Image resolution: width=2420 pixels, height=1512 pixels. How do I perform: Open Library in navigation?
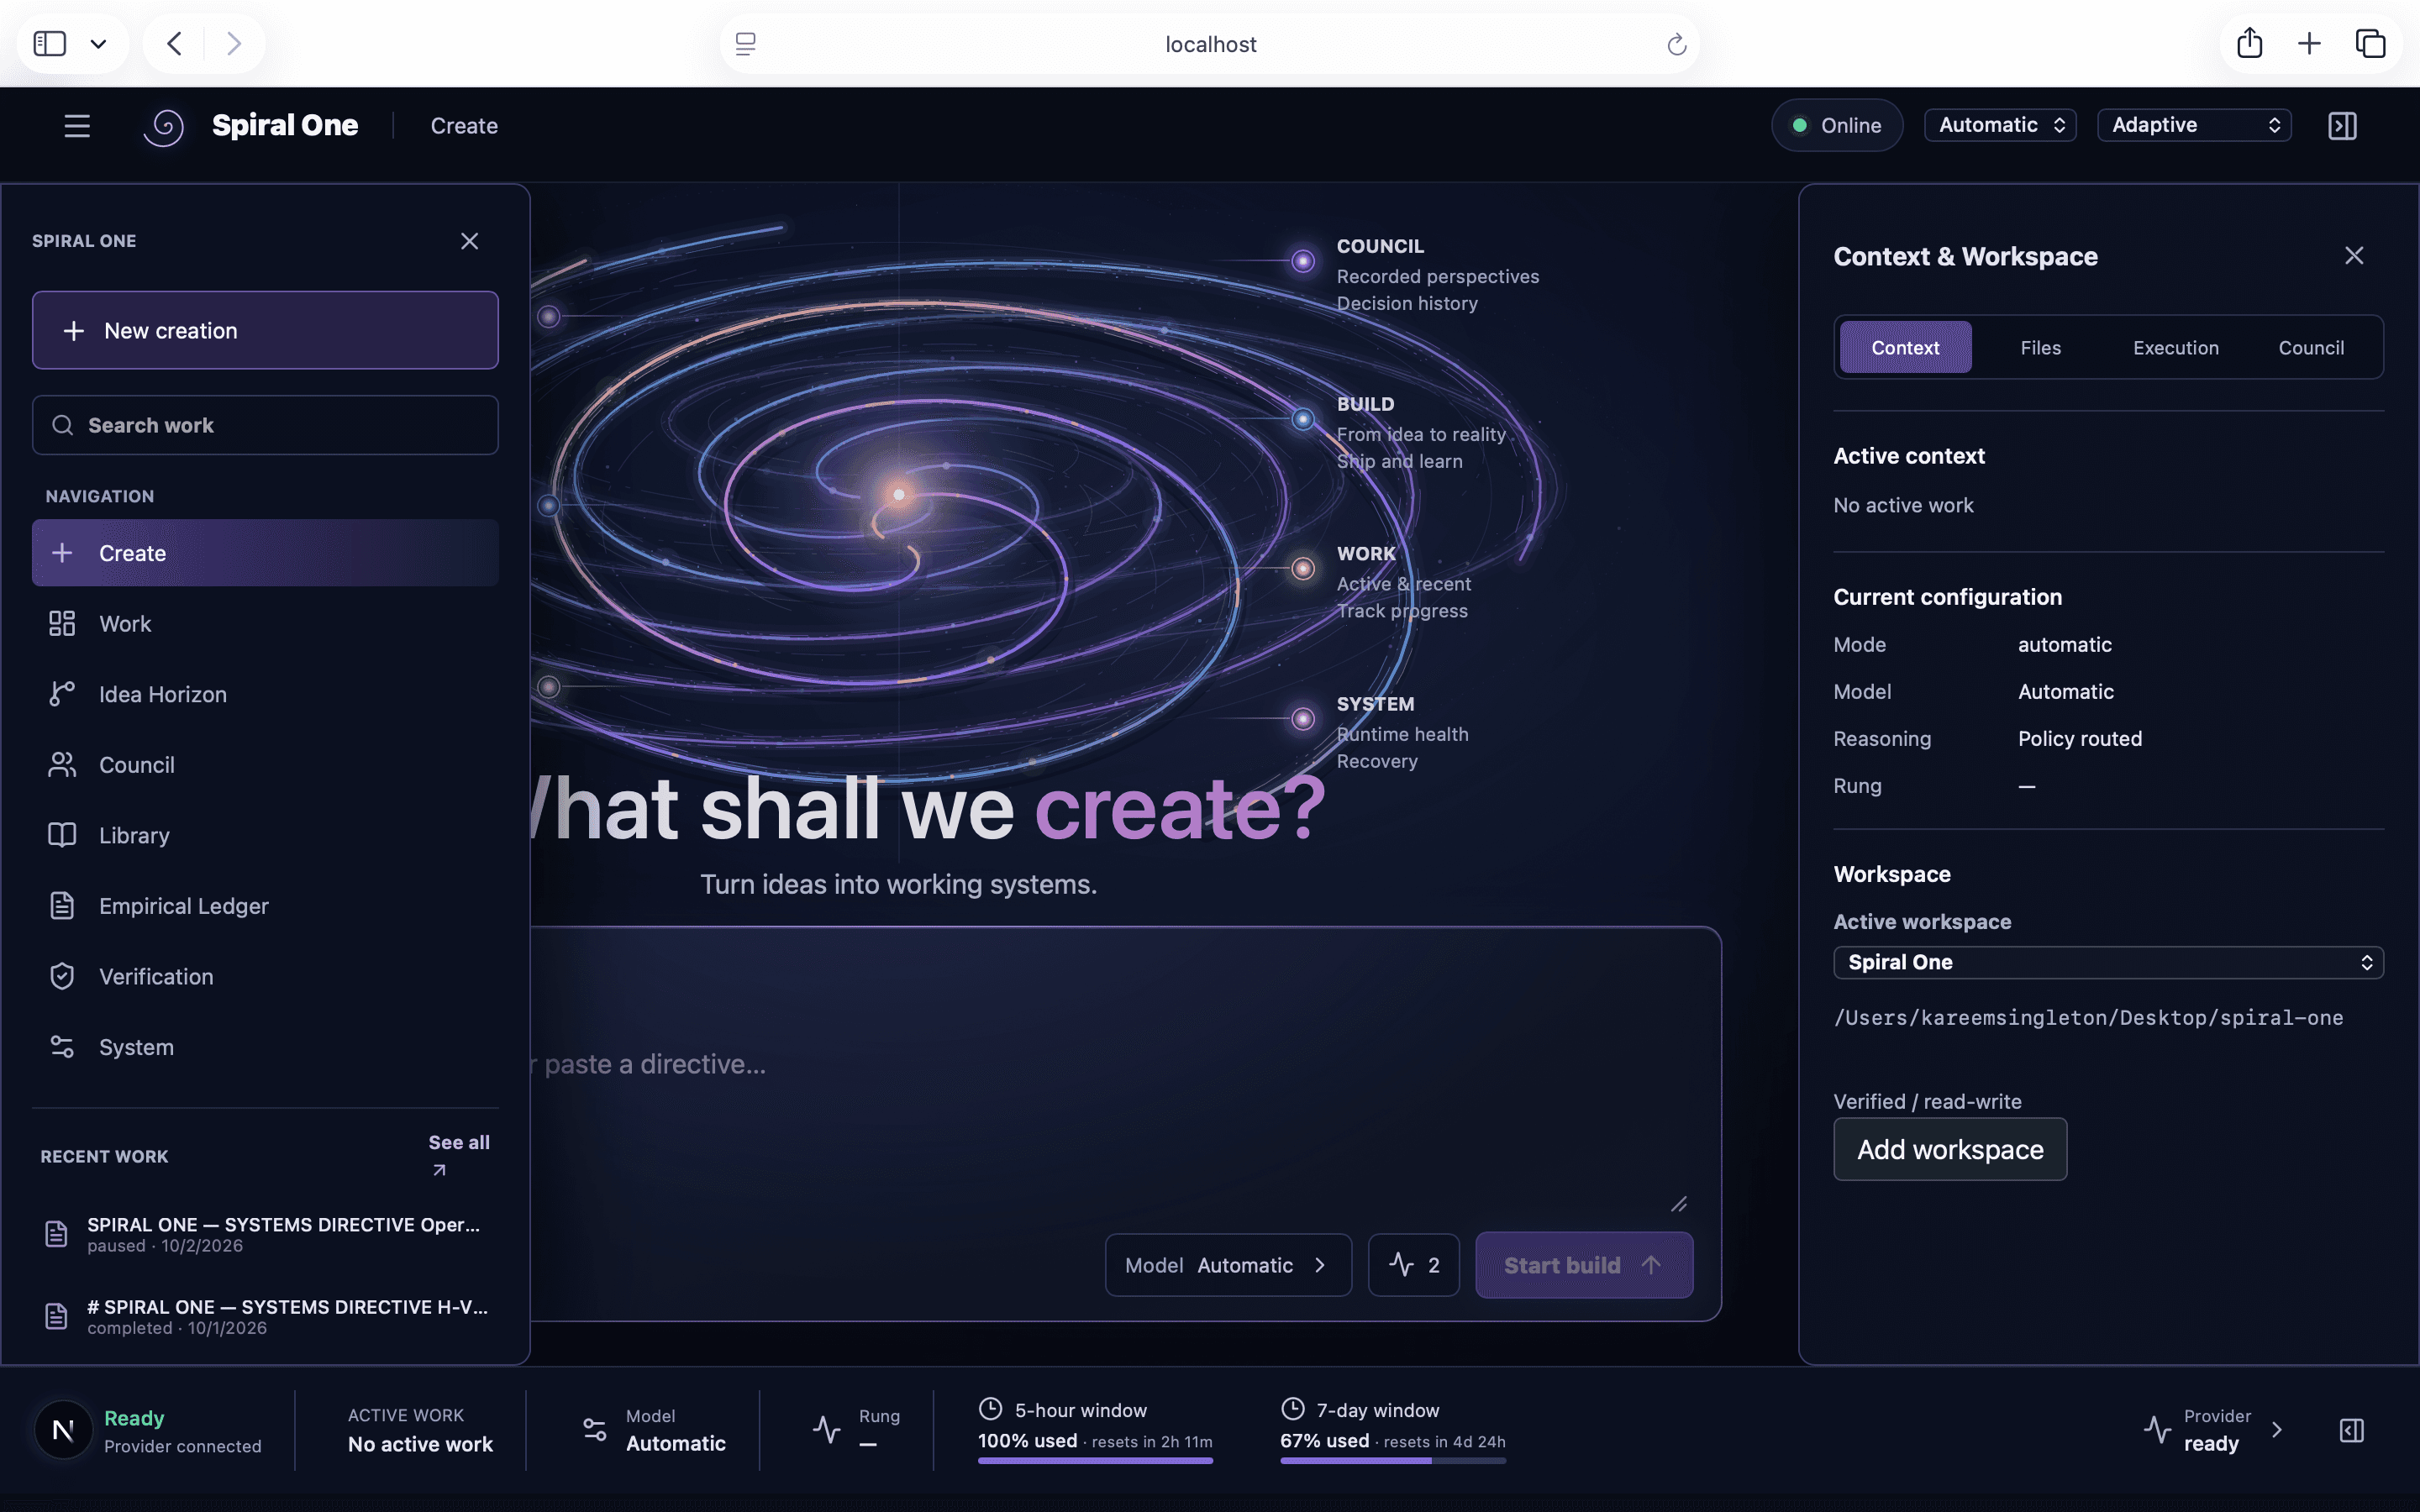265,835
